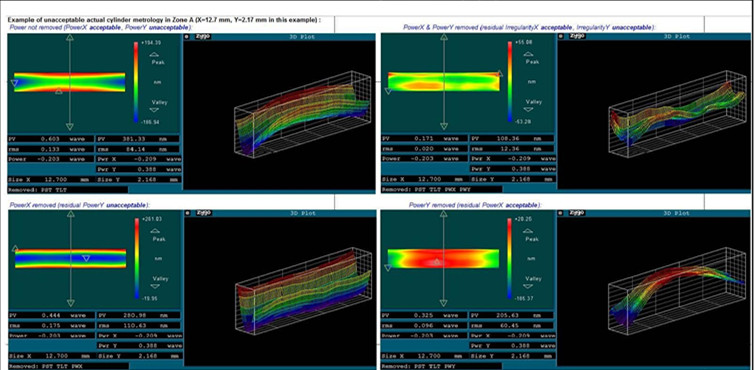Click window button beside Zygo in PowerX & PowerY removed plot
Screen dimensions: 755x370
tap(561, 37)
